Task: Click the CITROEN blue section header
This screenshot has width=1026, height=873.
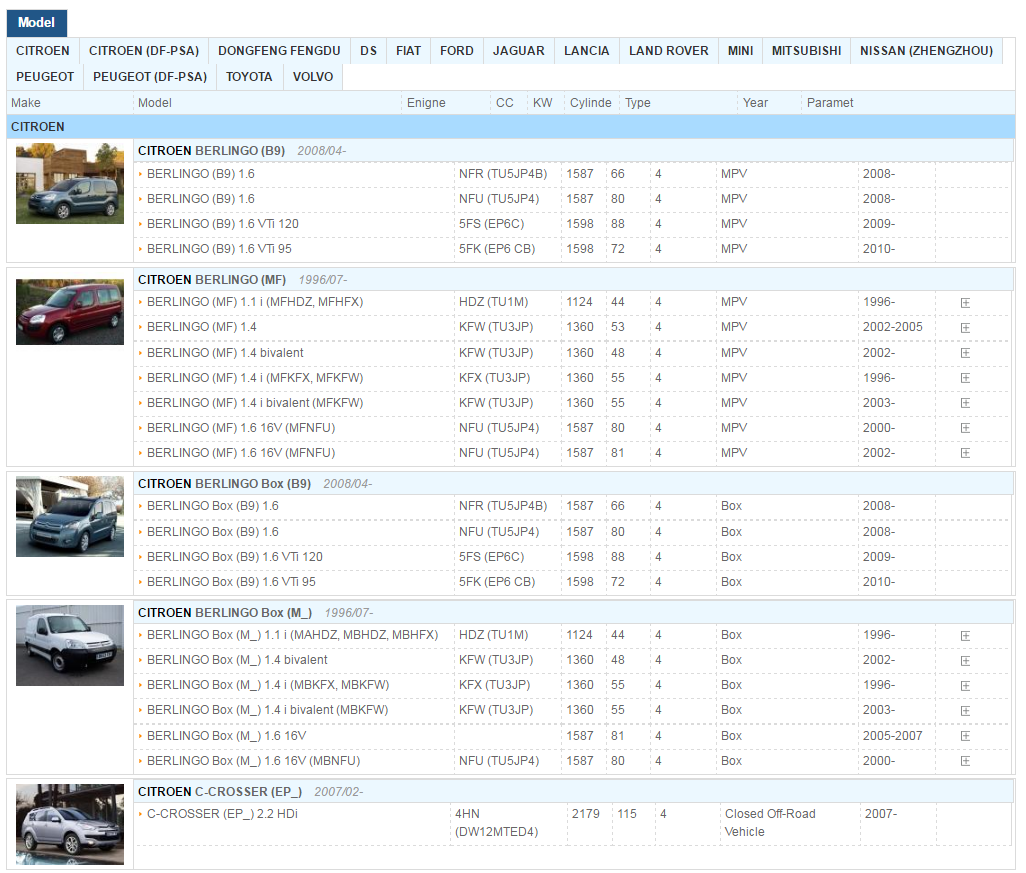Action: pos(511,127)
